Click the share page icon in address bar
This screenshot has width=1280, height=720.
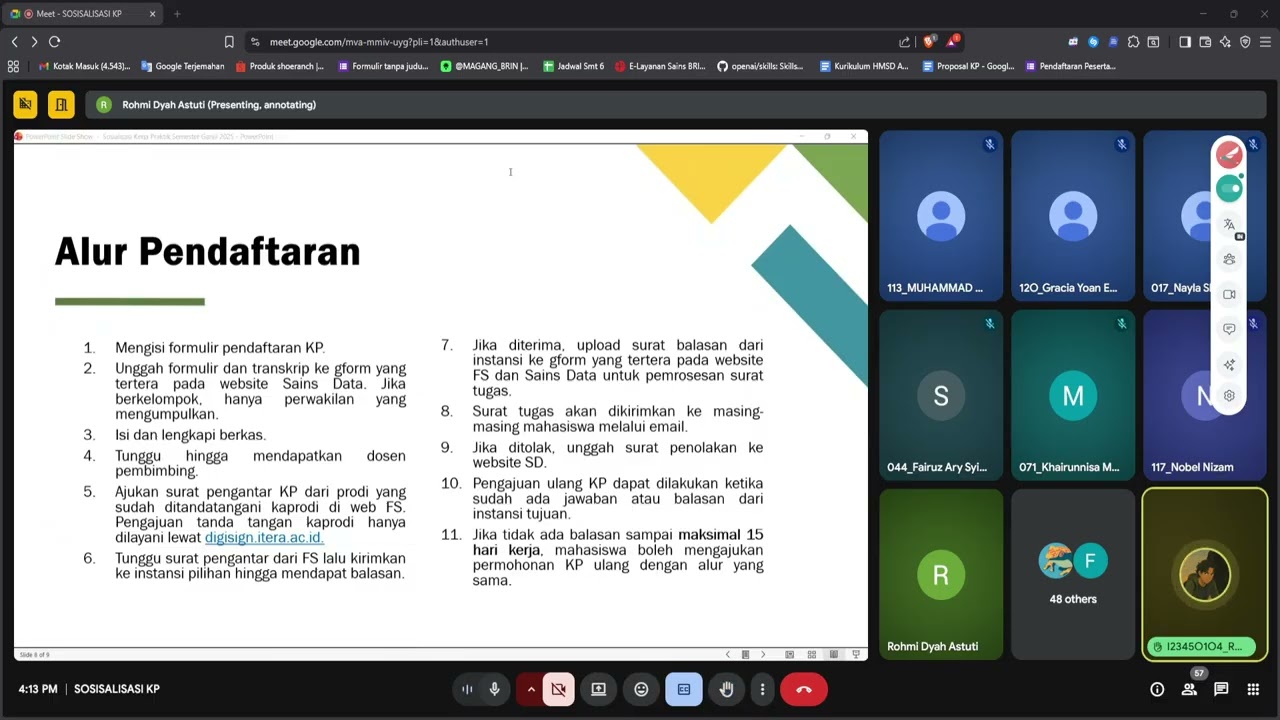tap(904, 42)
